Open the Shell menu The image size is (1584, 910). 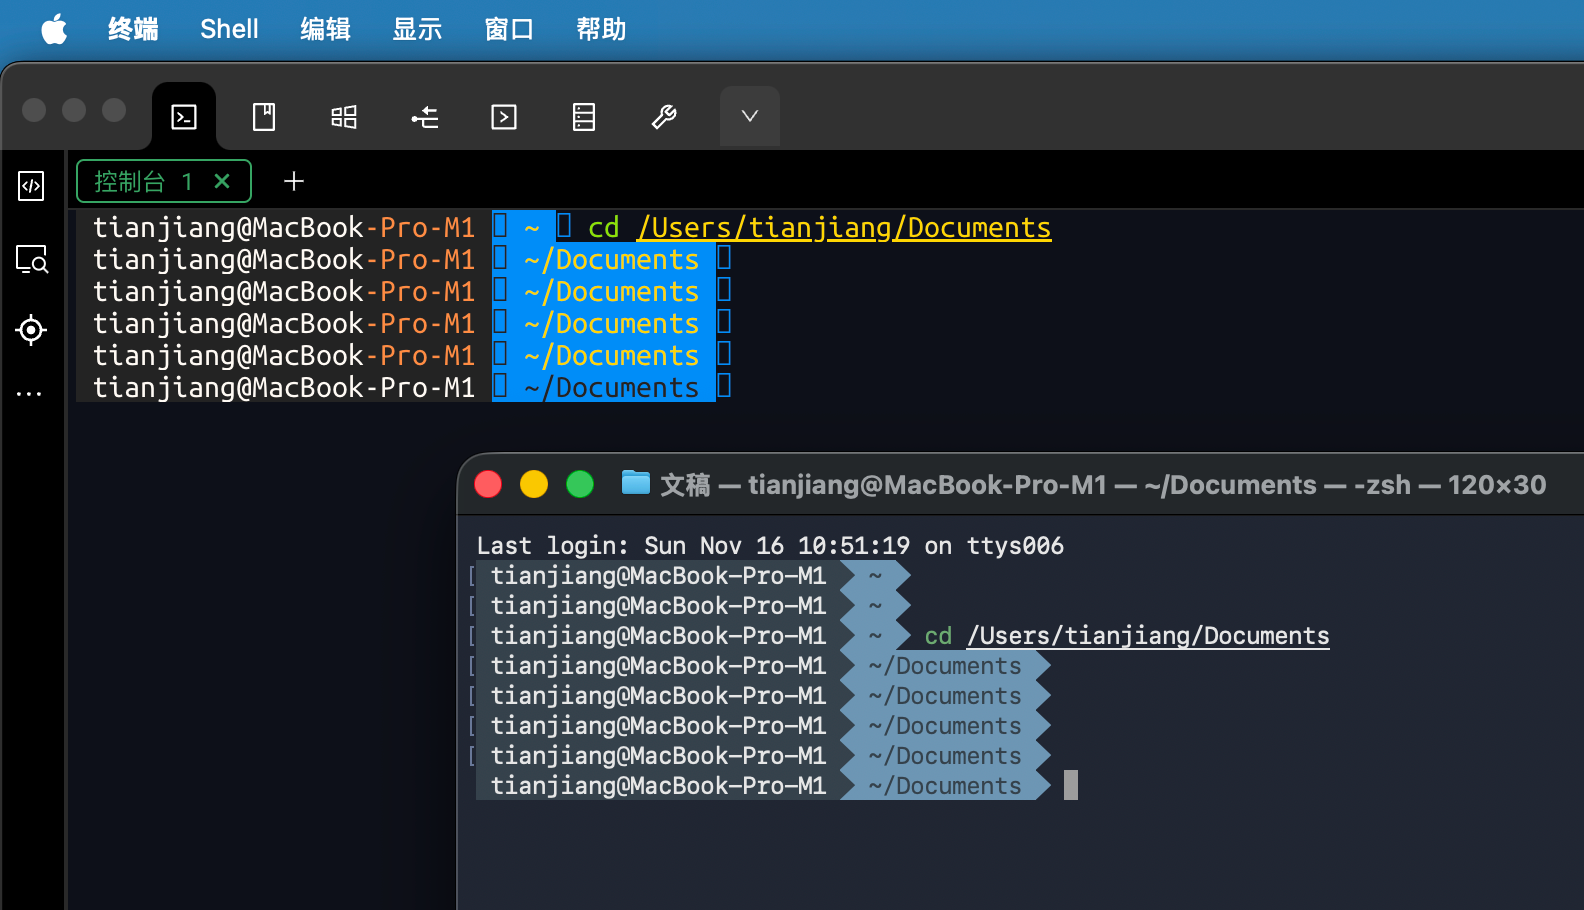(229, 29)
